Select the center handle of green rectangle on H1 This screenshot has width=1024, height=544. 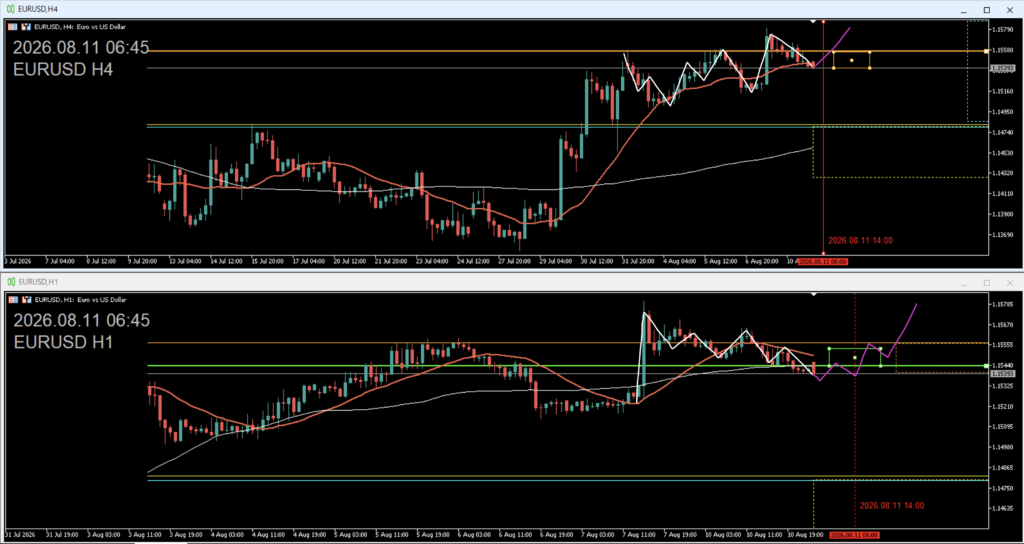(x=854, y=357)
